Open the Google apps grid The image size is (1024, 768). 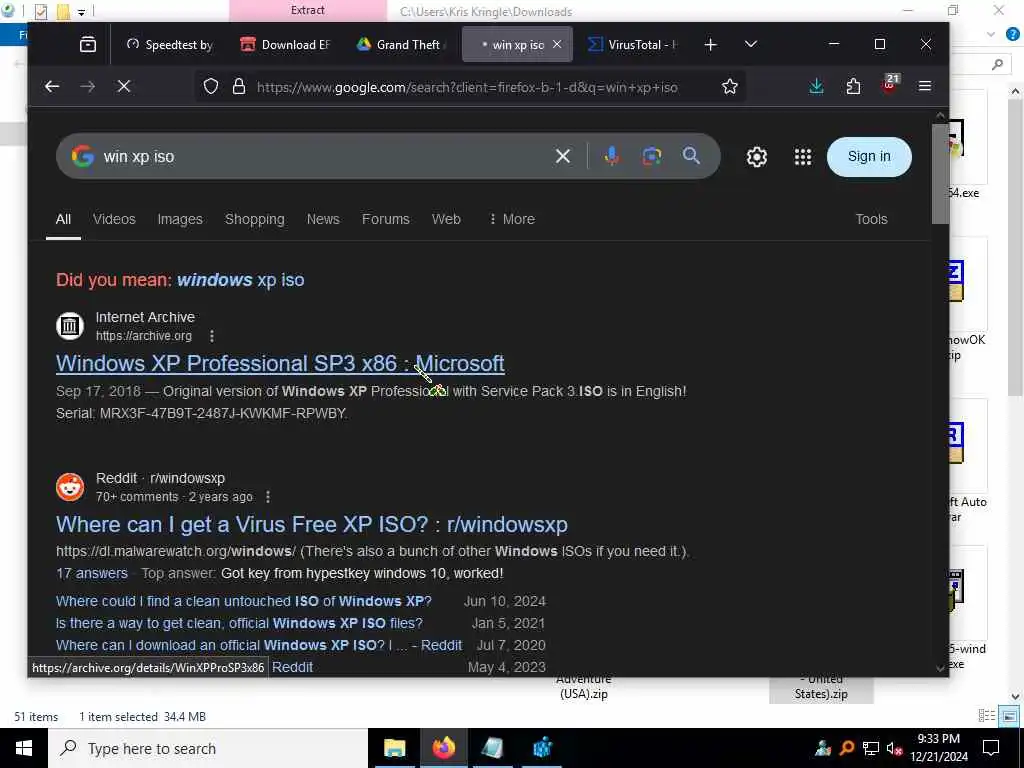tap(803, 157)
